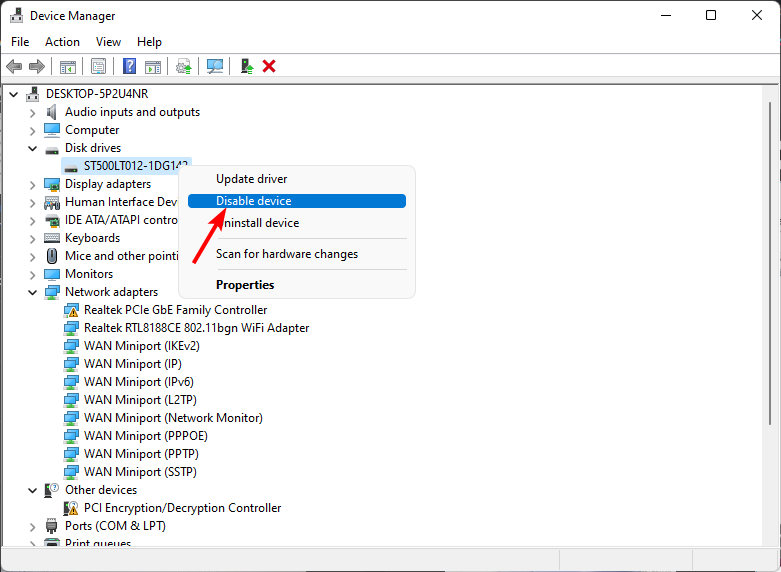Click the Computer category monitor icon
This screenshot has height=572, width=781.
(52, 130)
